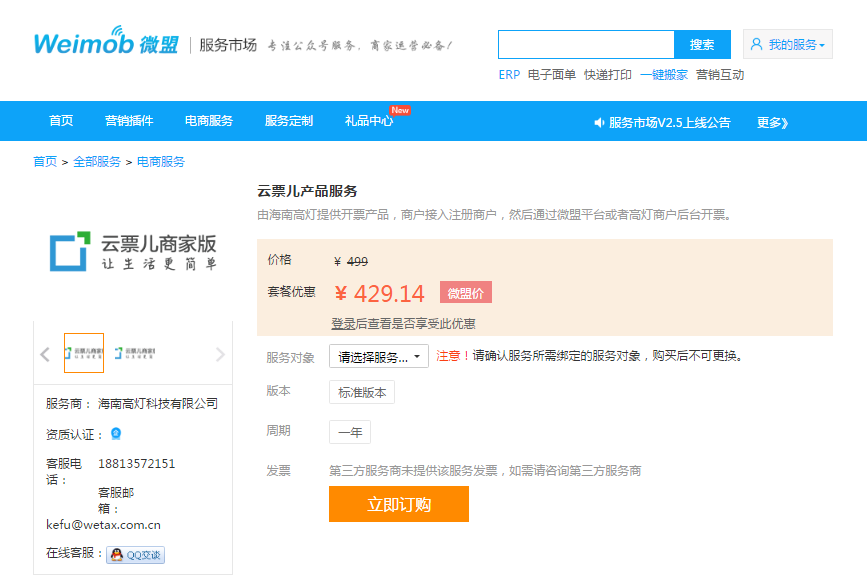This screenshot has height=588, width=867.
Task: Click the 搜索 search button
Action: (702, 44)
